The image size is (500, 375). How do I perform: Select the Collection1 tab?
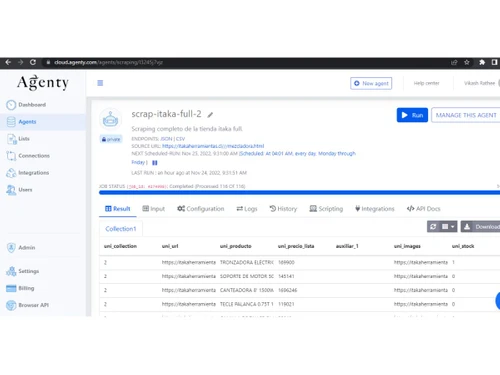(121, 229)
